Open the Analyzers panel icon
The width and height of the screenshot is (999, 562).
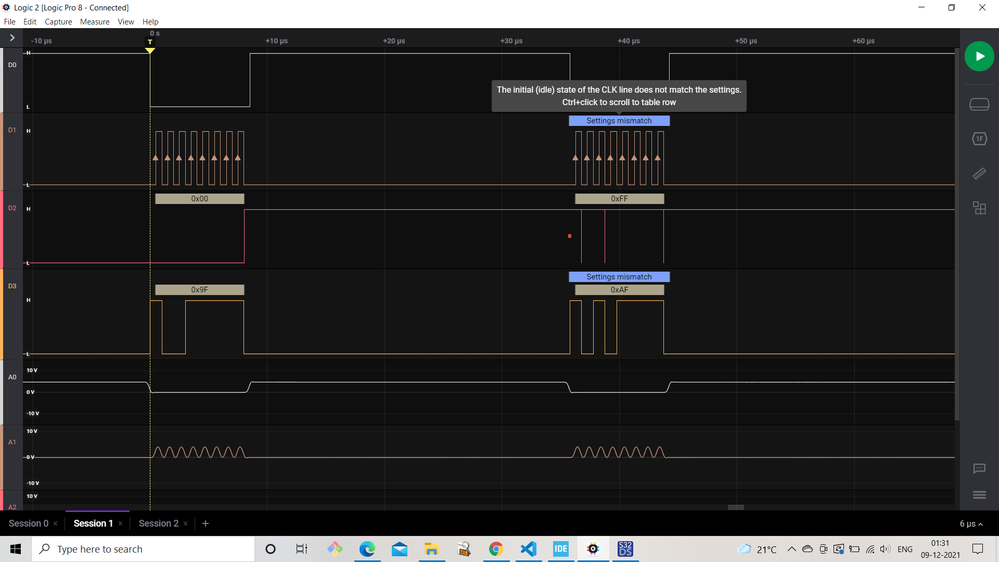[x=979, y=139]
